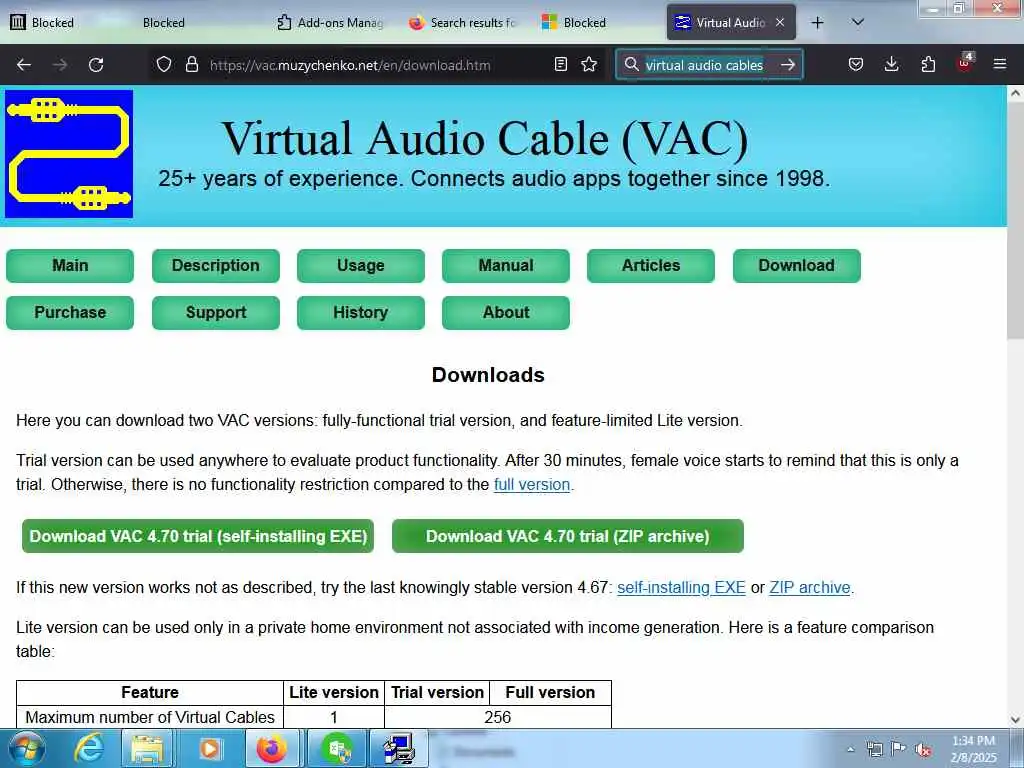
Task: Click the taskbar clock showing 1:34 PM
Action: pos(973,749)
